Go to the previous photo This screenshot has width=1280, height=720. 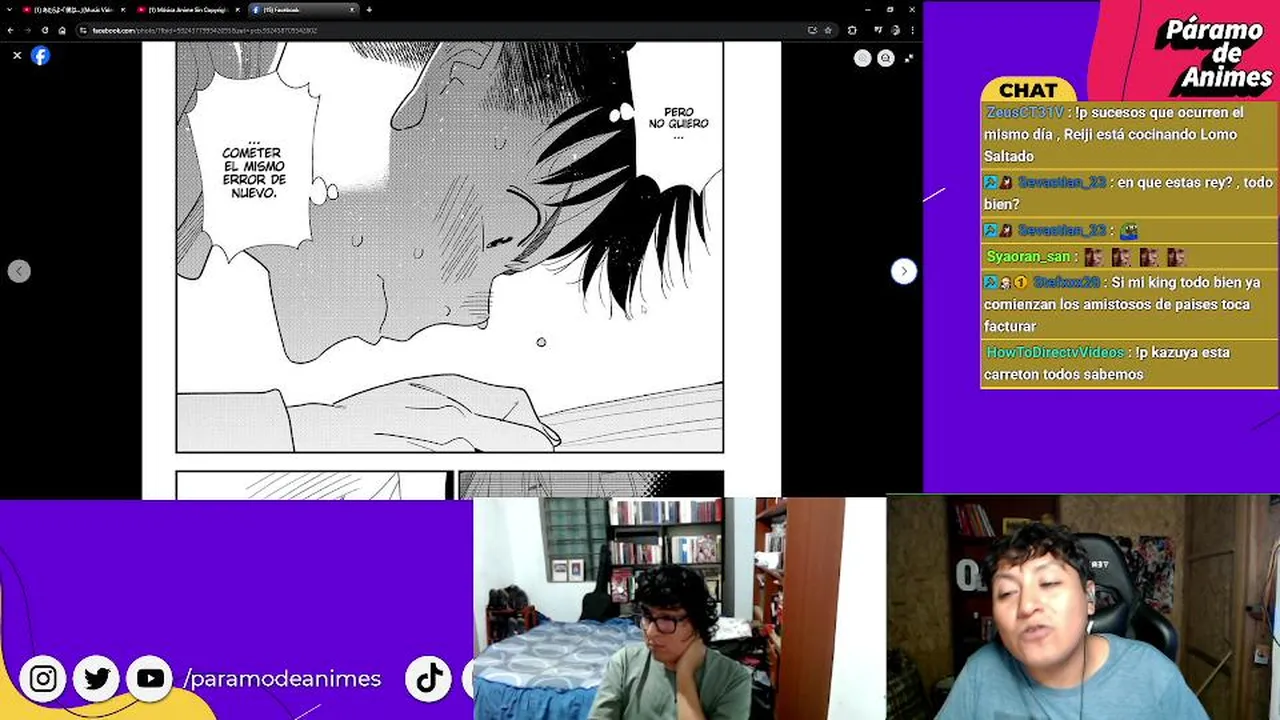tap(19, 271)
